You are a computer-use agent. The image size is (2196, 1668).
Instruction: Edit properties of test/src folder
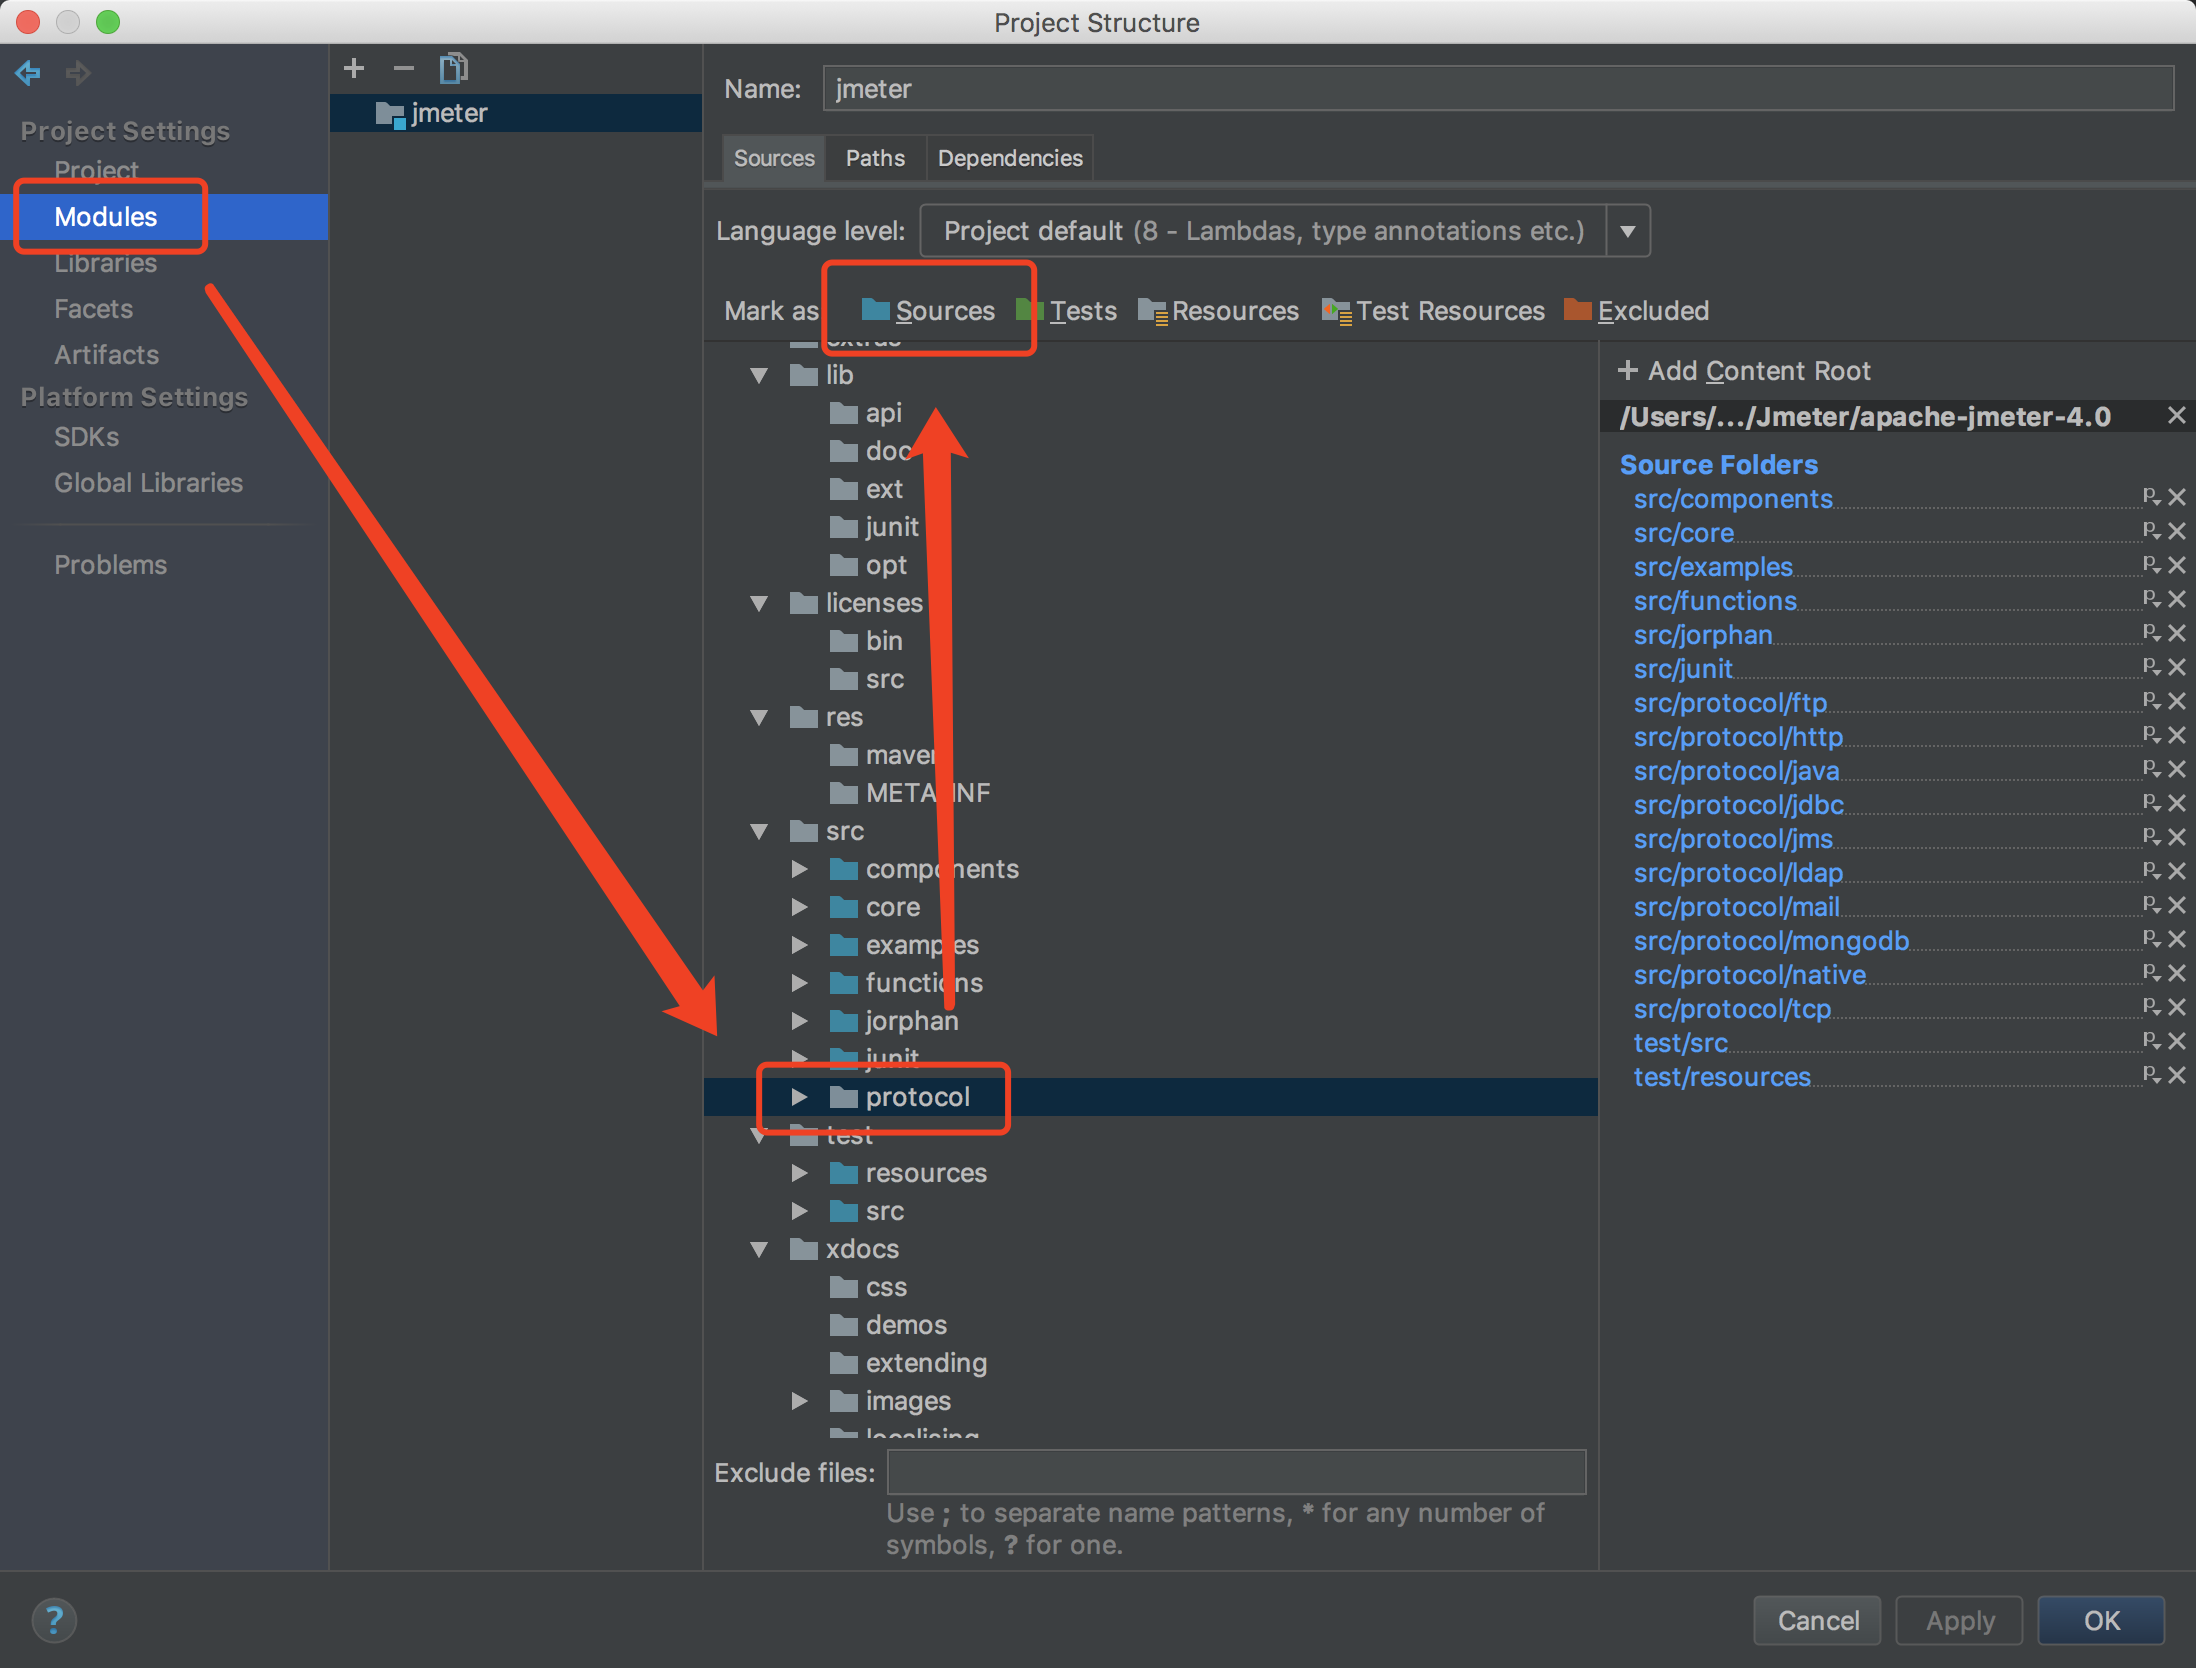click(2152, 1041)
